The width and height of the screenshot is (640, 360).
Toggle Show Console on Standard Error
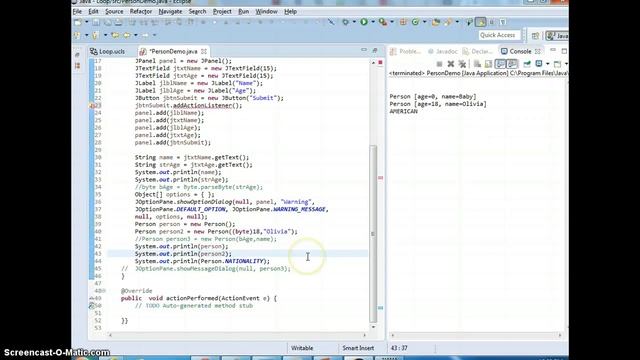(512, 64)
